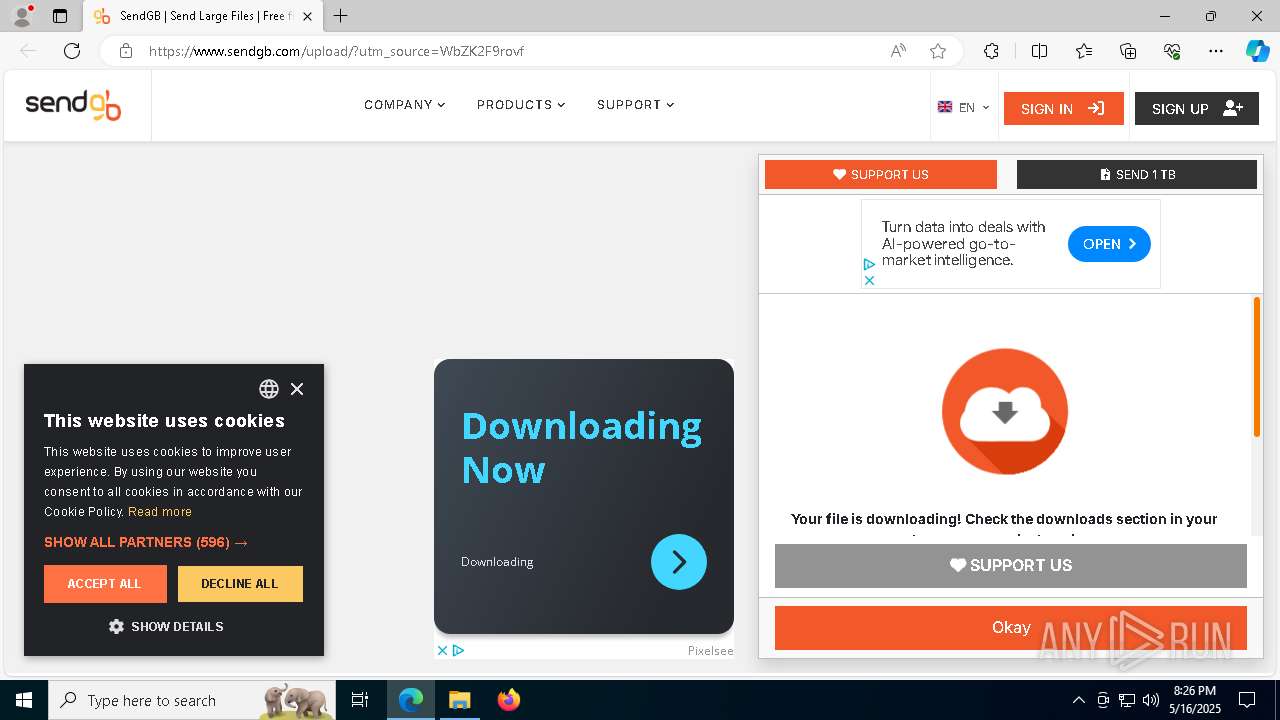Toggle split screen view
The height and width of the screenshot is (720, 1280).
pos(1039,51)
